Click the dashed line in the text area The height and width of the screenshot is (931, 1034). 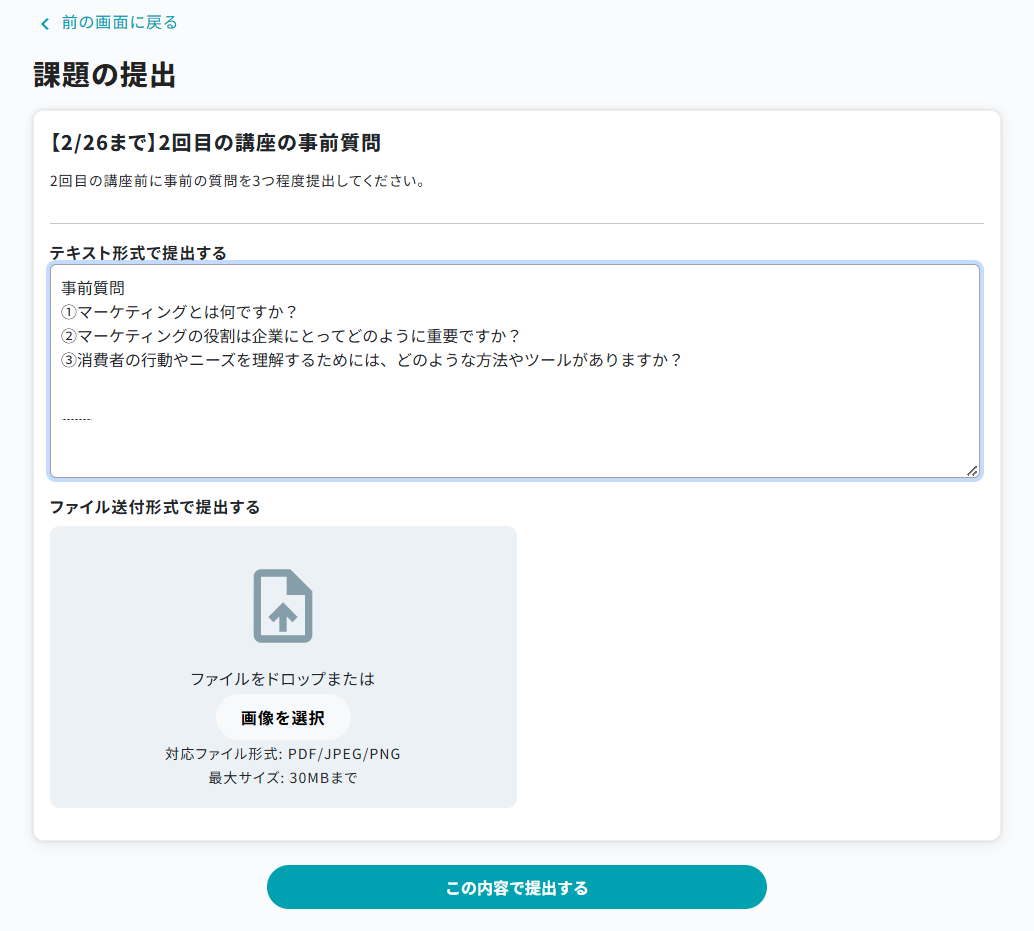77,419
